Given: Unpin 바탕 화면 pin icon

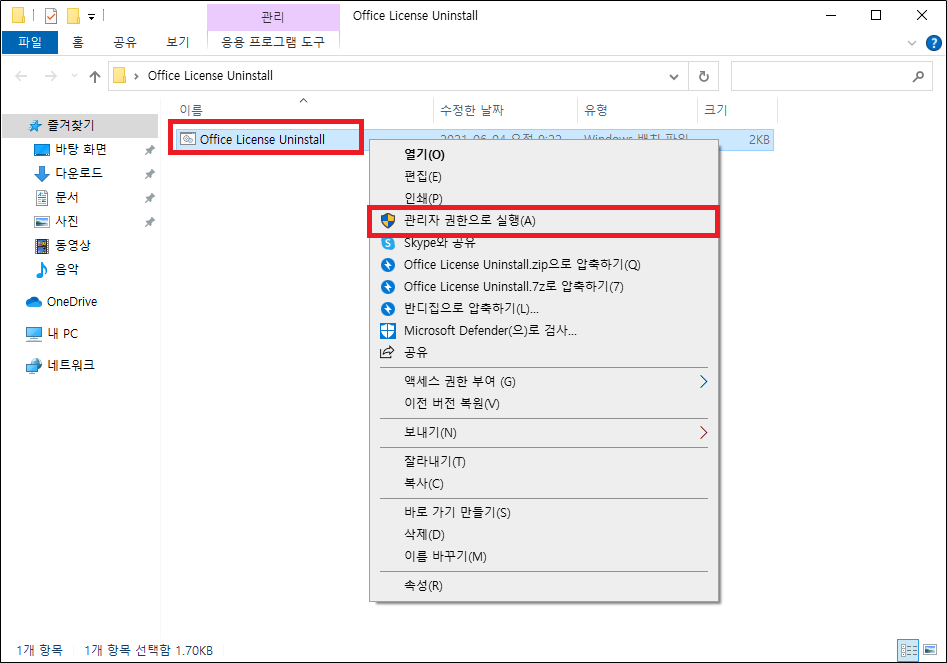Looking at the screenshot, I should pyautogui.click(x=149, y=150).
